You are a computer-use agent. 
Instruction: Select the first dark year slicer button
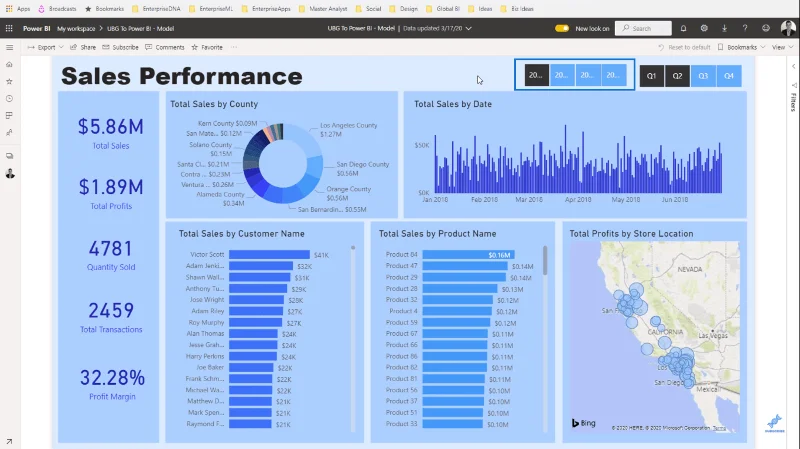tap(536, 75)
